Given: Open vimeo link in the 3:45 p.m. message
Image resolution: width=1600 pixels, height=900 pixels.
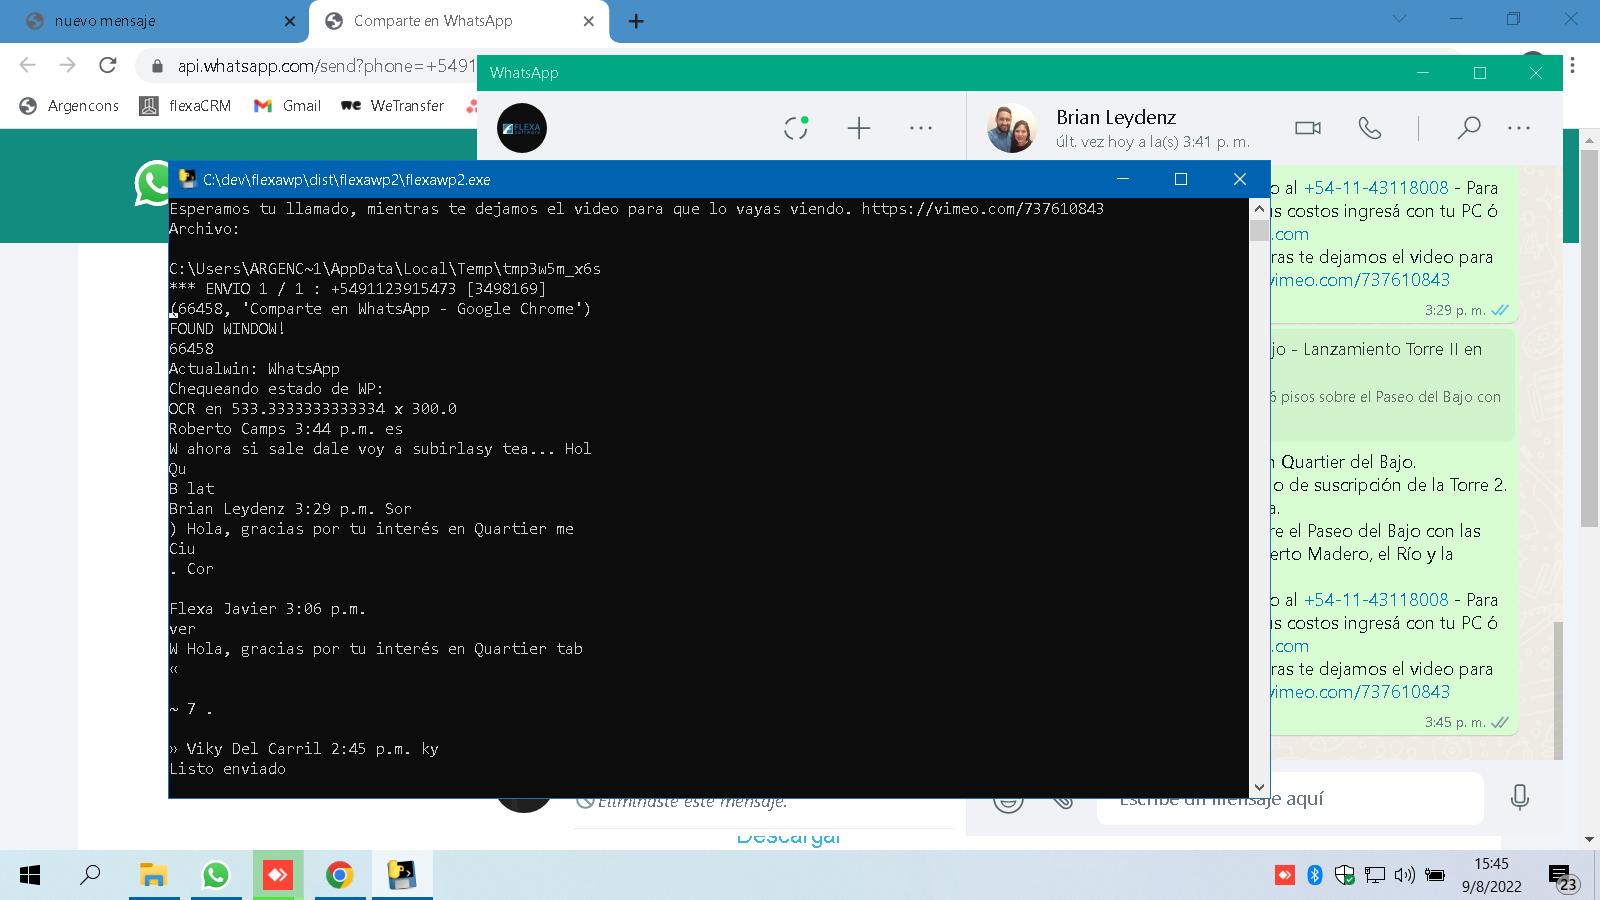Looking at the screenshot, I should tap(1360, 692).
